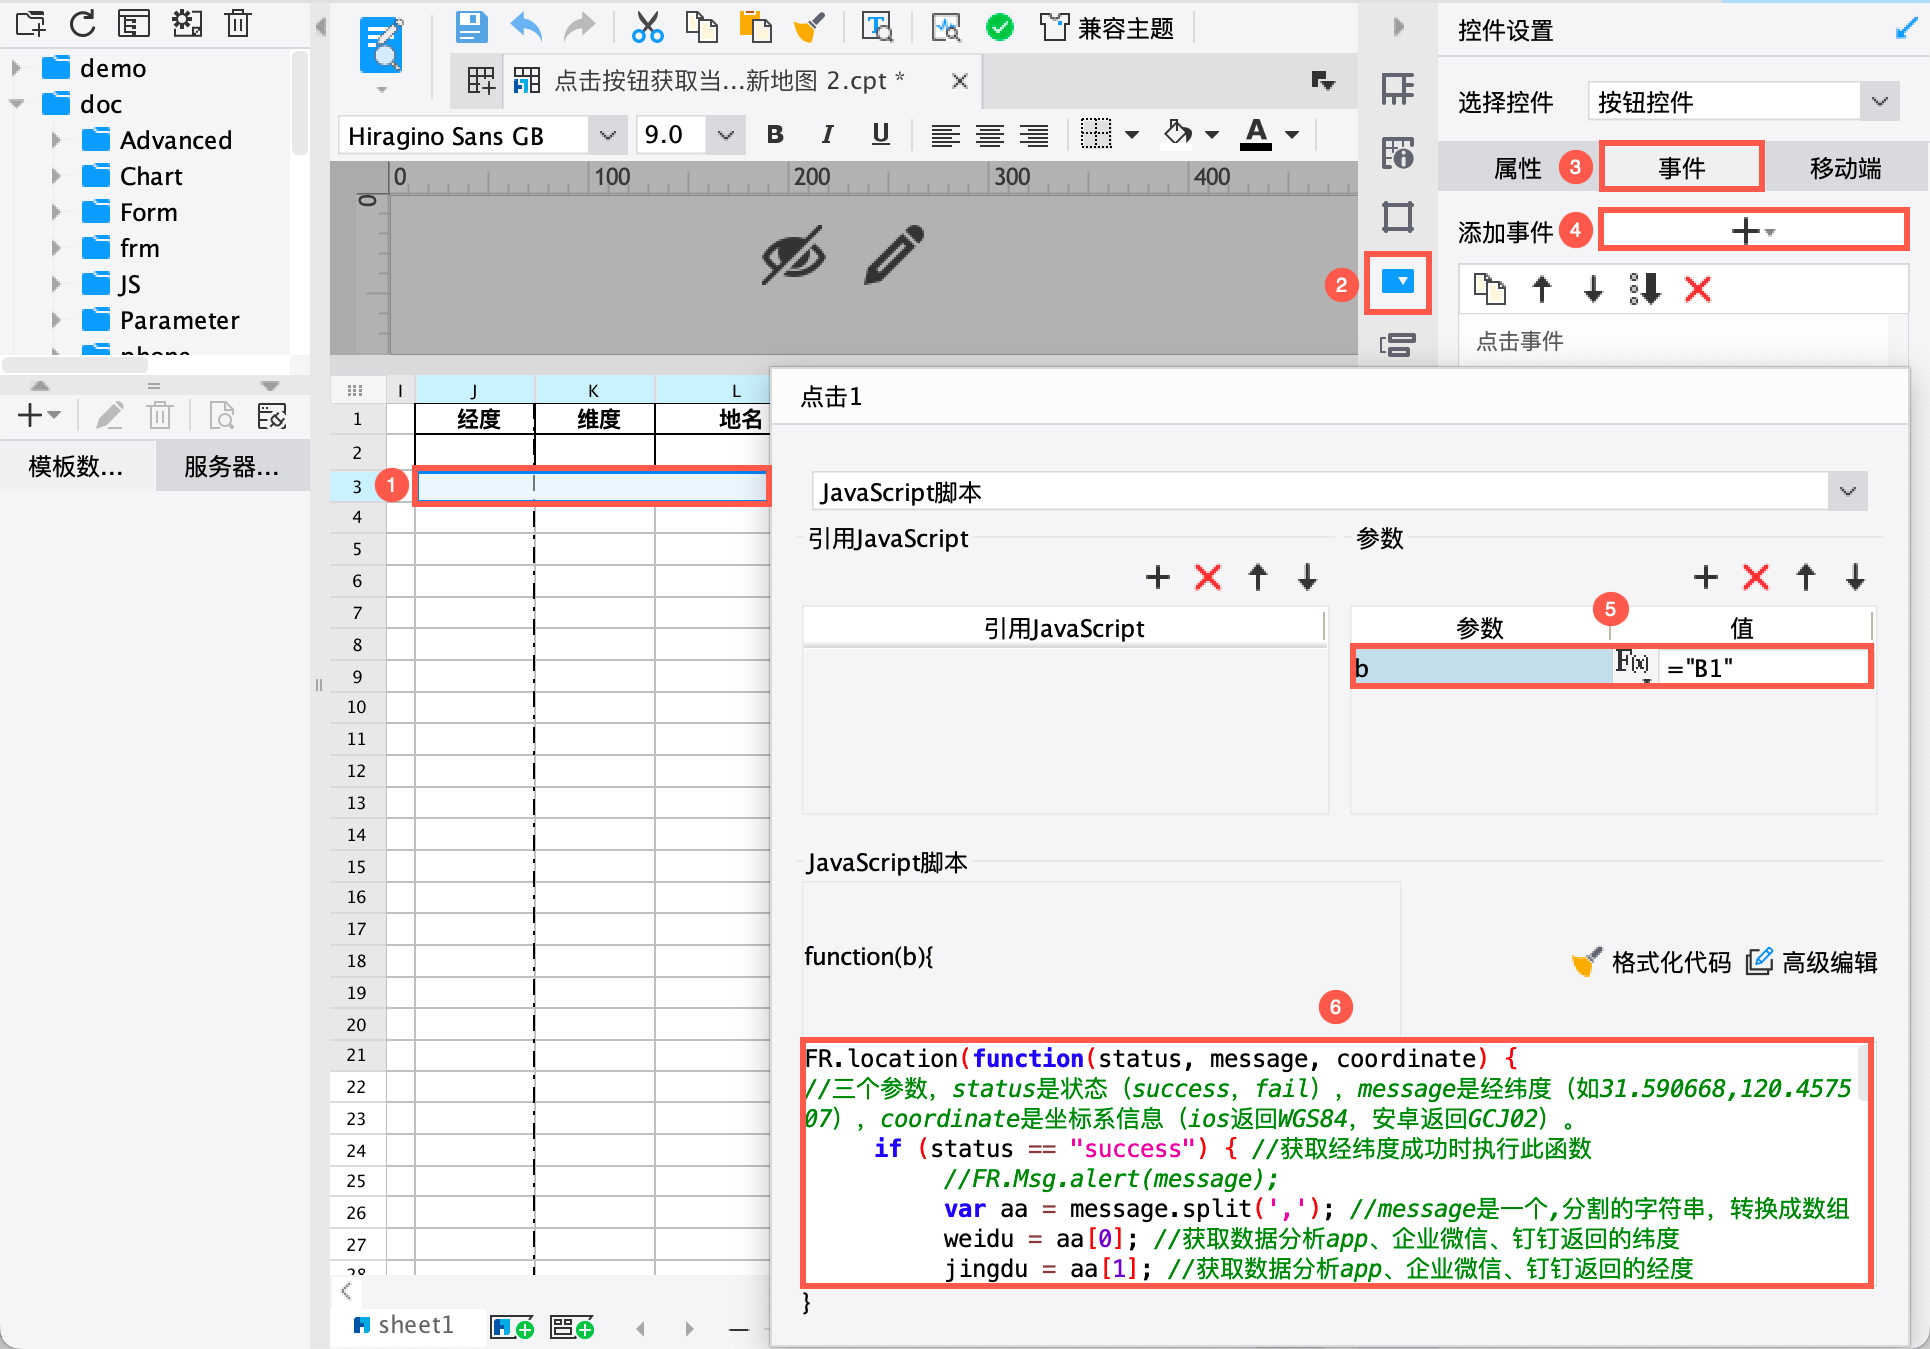The width and height of the screenshot is (1930, 1349).
Task: Open the font color A swatch
Action: tap(1256, 134)
